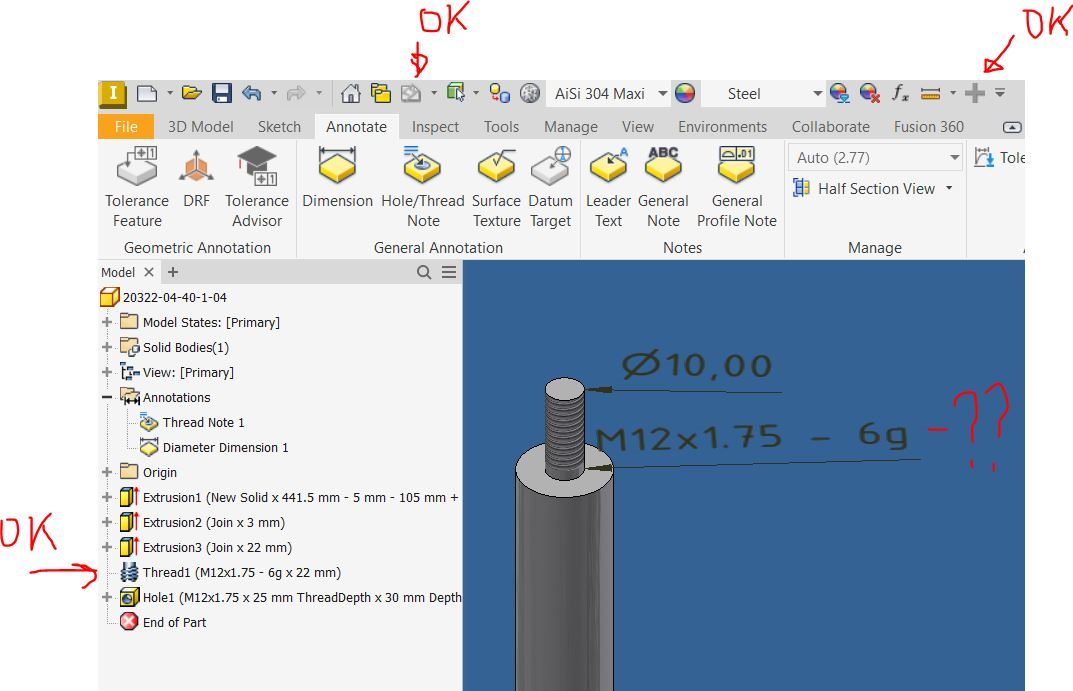Viewport: 1073px width, 691px height.
Task: Select the Dimension annotation tool
Action: pyautogui.click(x=337, y=178)
